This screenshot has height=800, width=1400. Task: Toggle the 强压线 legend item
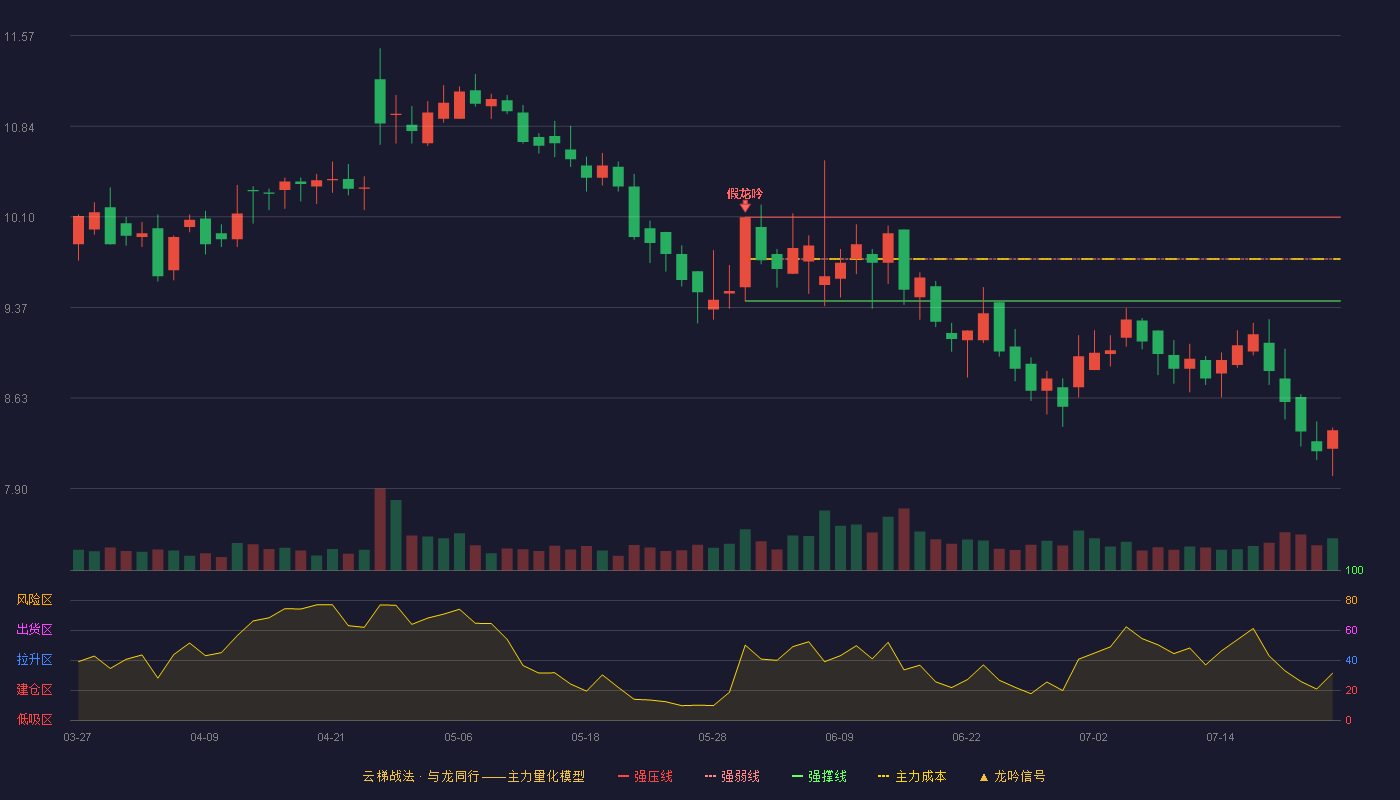coord(645,776)
